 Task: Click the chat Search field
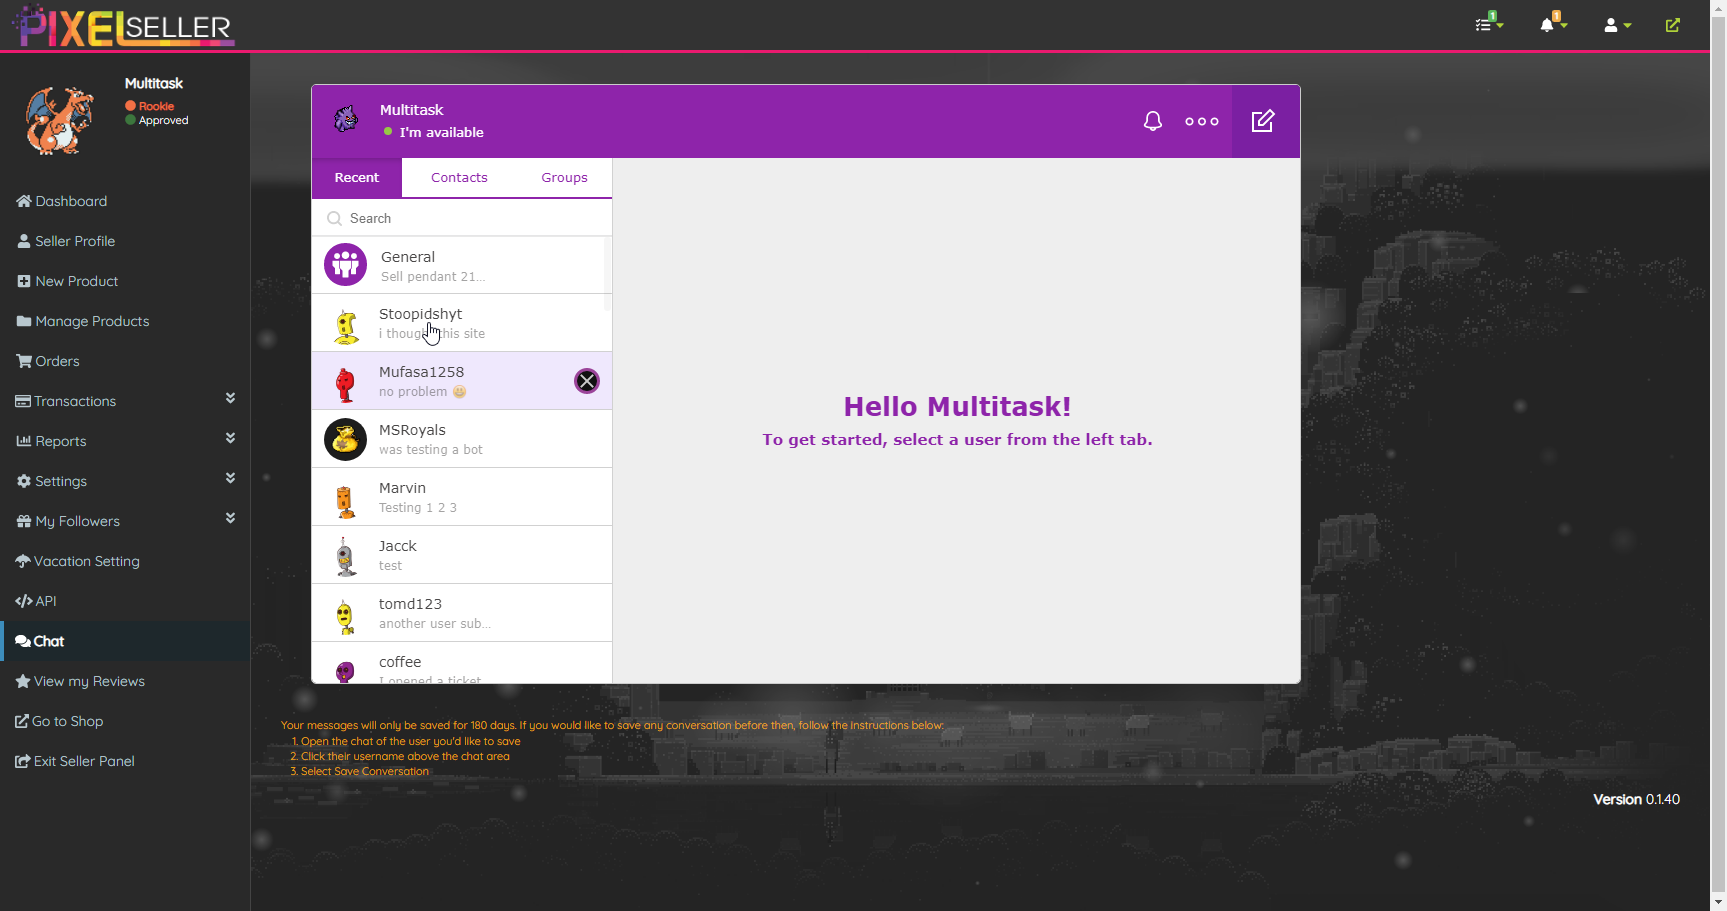(x=470, y=218)
